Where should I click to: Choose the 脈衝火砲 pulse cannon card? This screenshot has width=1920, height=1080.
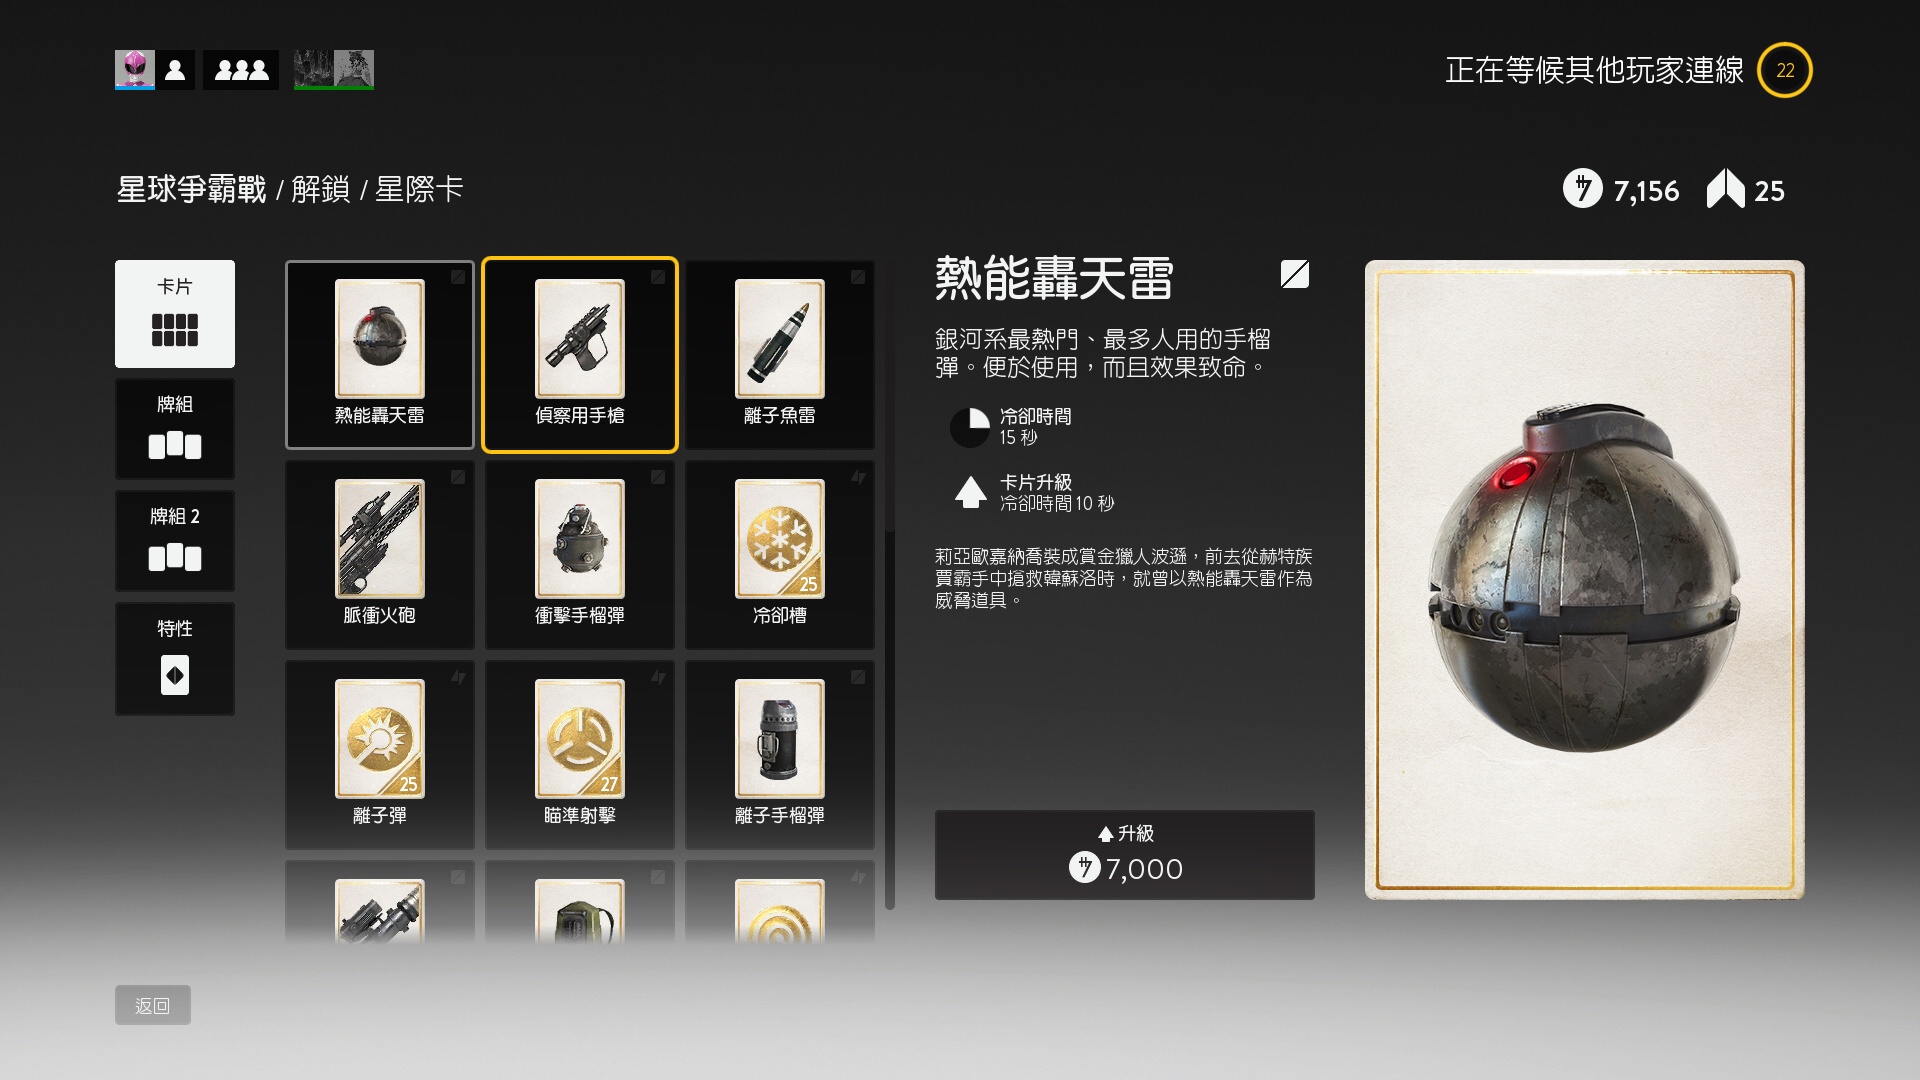(380, 555)
